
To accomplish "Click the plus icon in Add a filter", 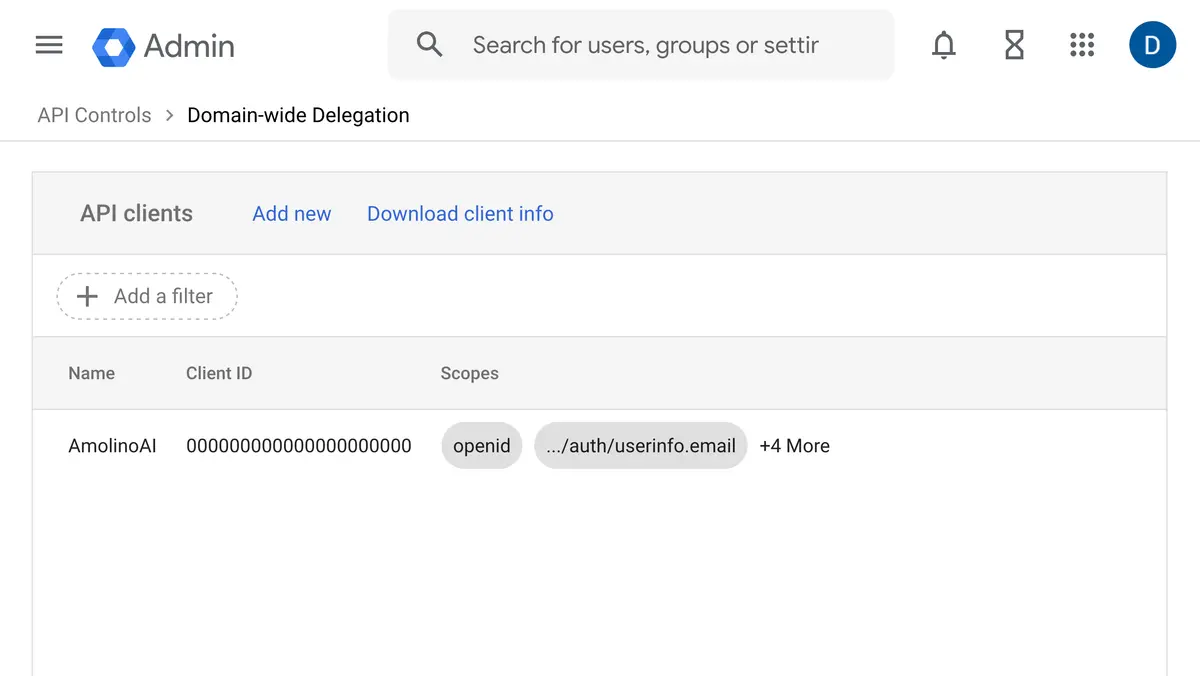I will (x=88, y=296).
